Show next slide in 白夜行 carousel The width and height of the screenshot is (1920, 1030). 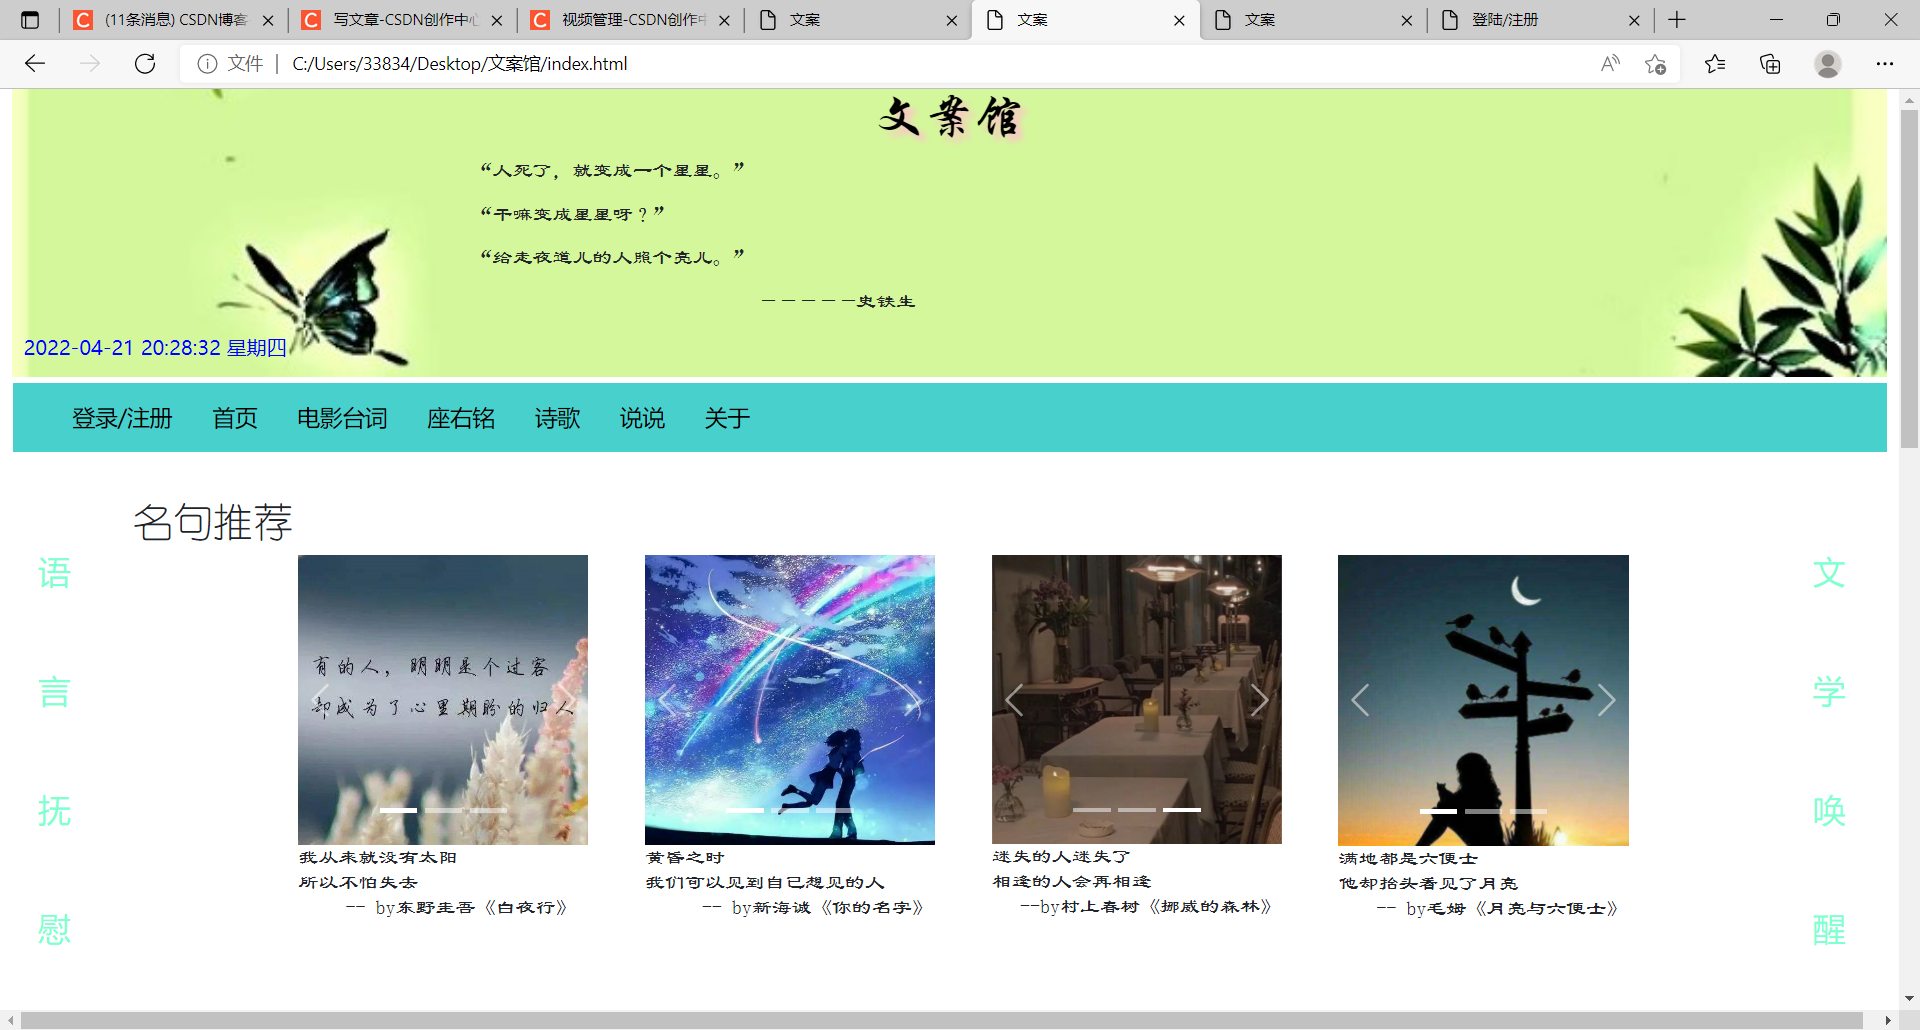coord(566,700)
